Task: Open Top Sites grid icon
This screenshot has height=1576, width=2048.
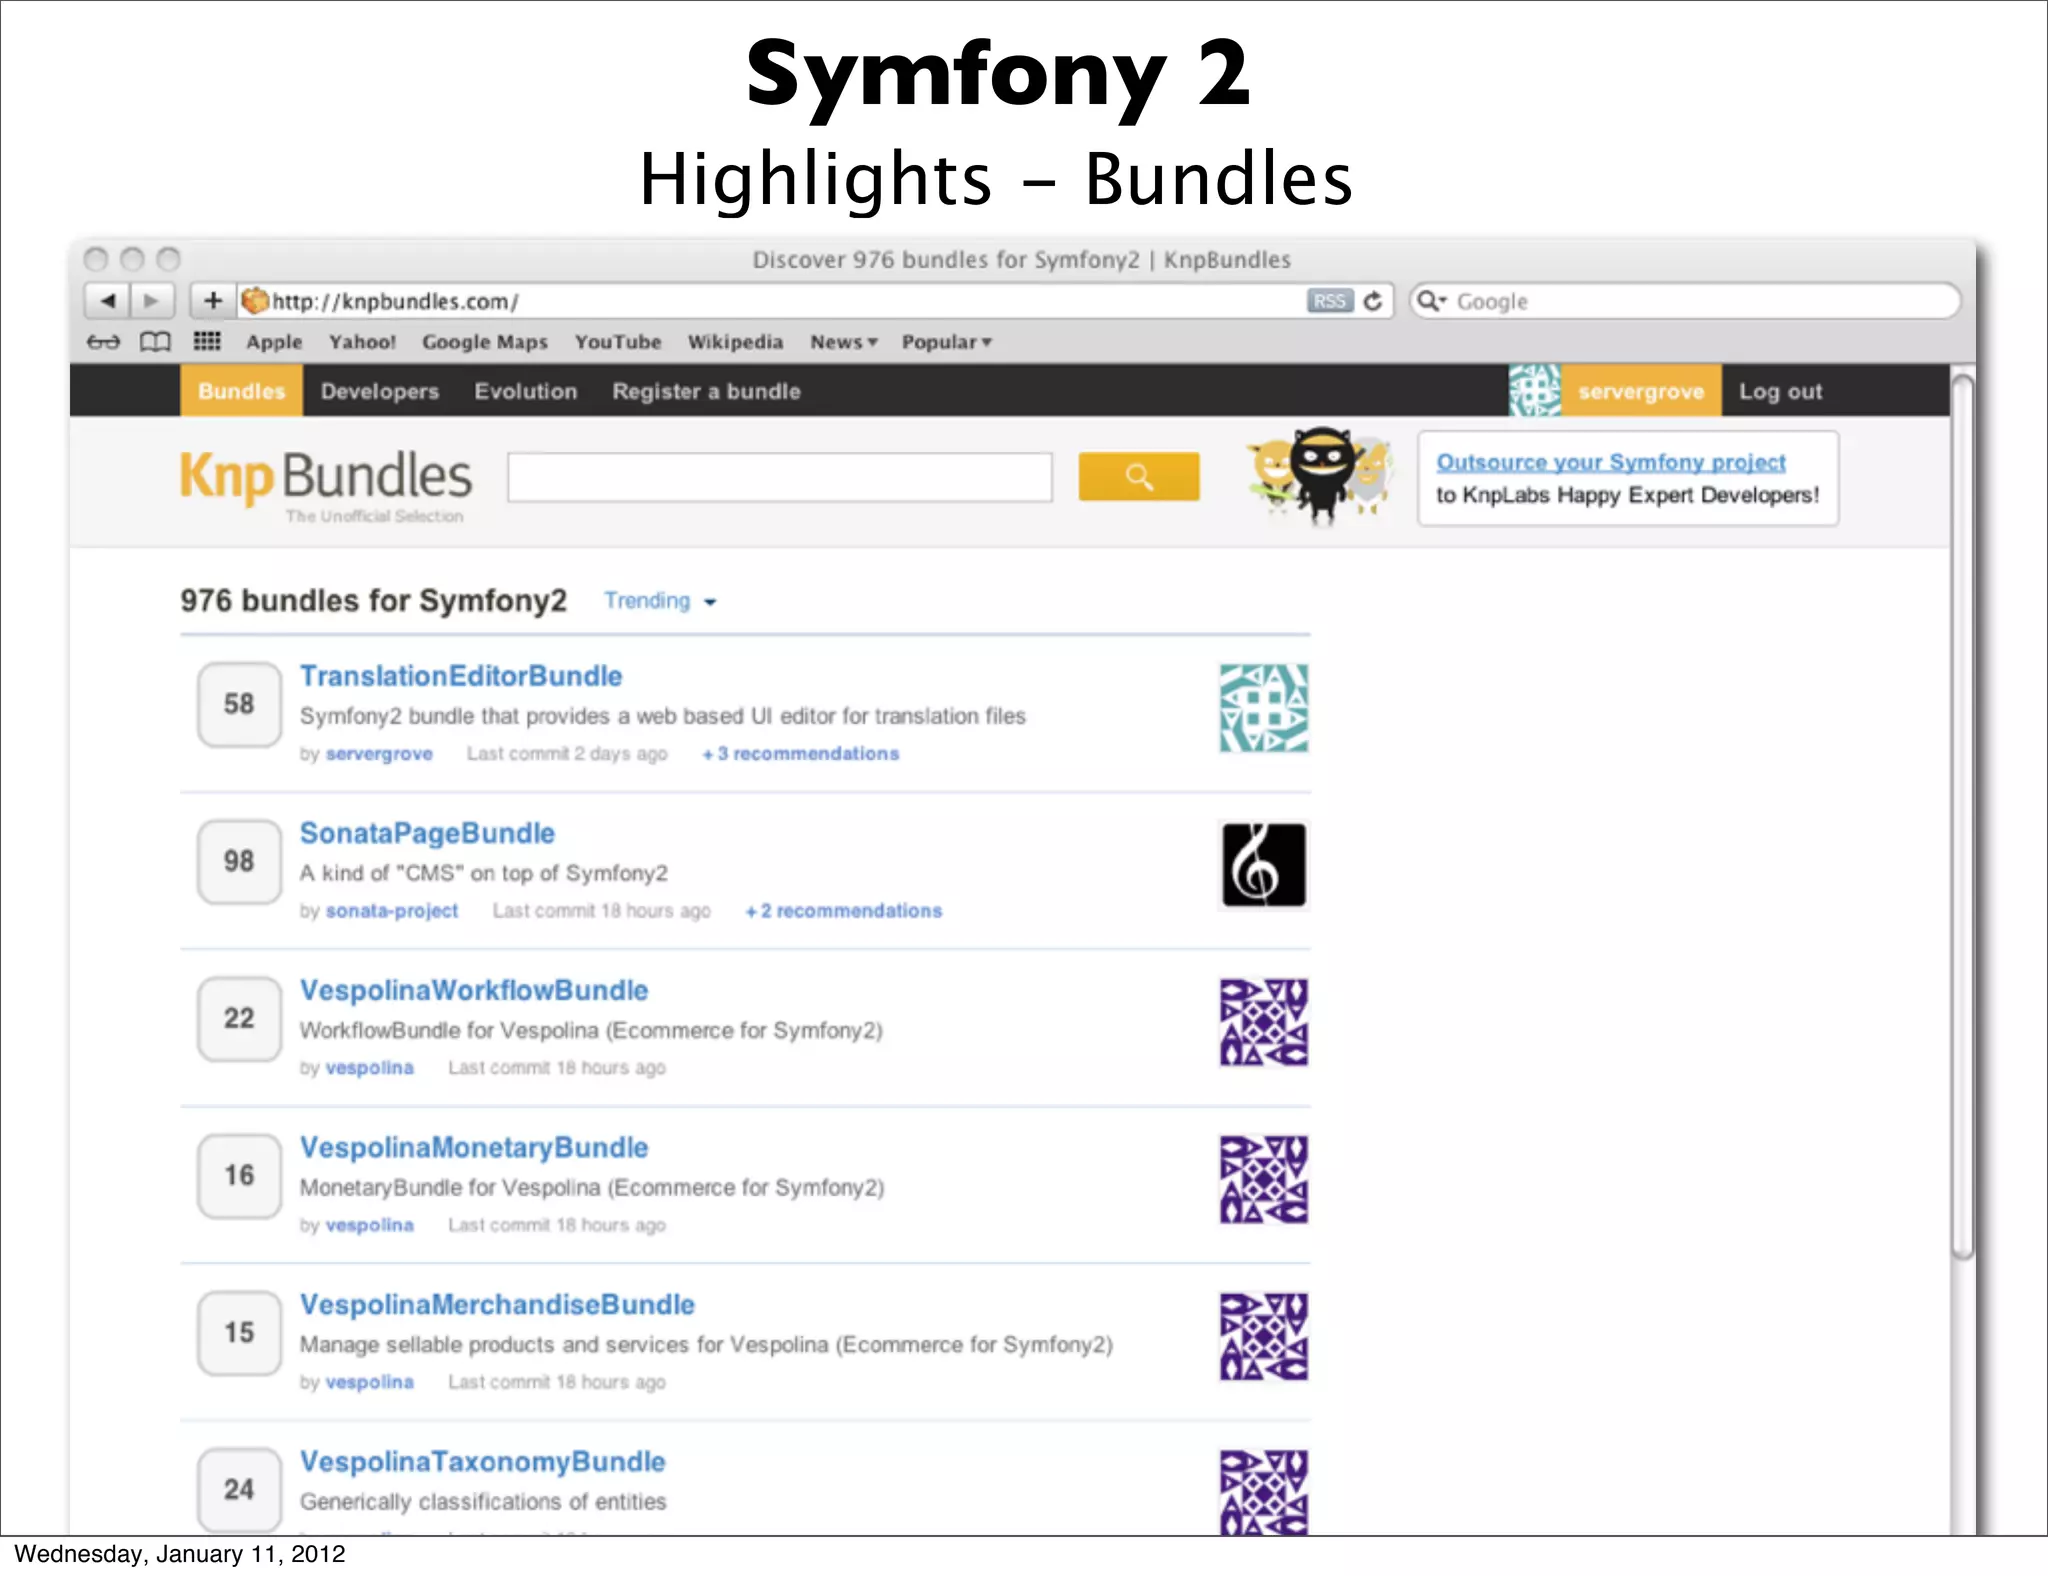Action: pyautogui.click(x=207, y=342)
